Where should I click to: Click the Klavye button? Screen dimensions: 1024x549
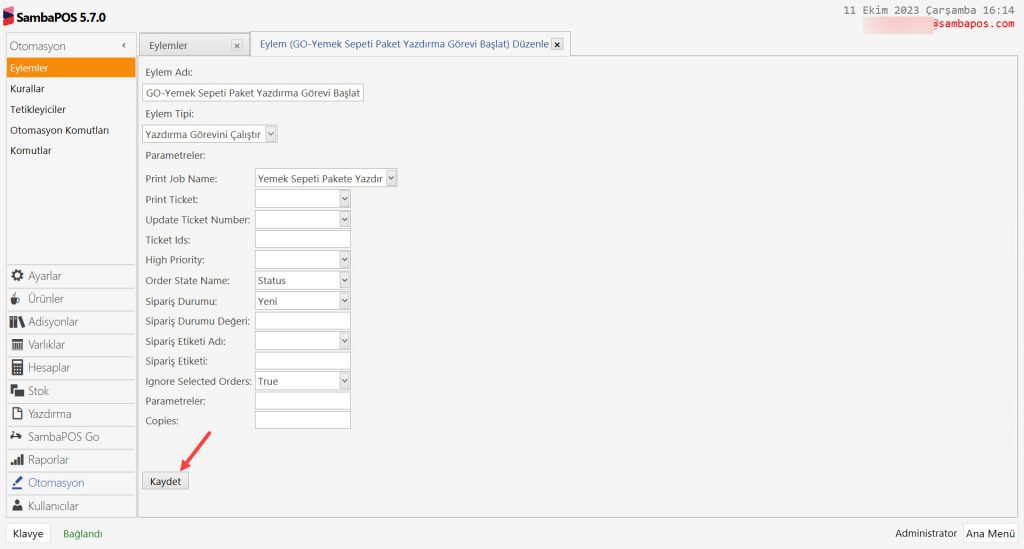coord(28,533)
